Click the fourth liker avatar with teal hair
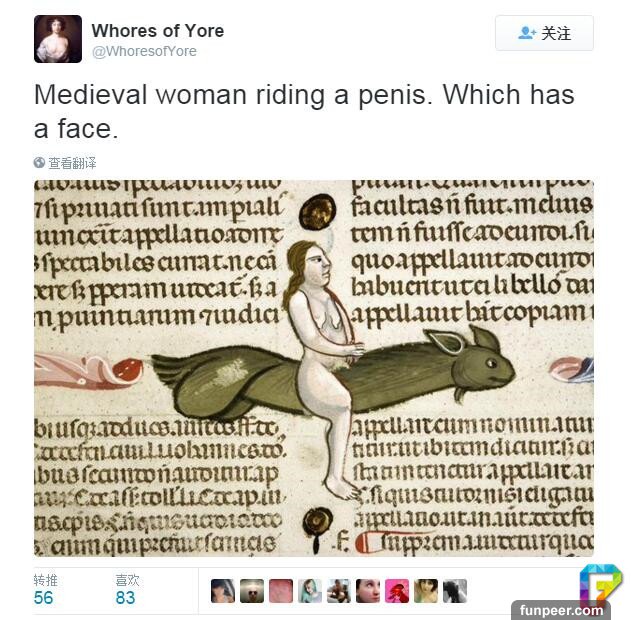Image resolution: width=631 pixels, height=620 pixels. pos(310,591)
